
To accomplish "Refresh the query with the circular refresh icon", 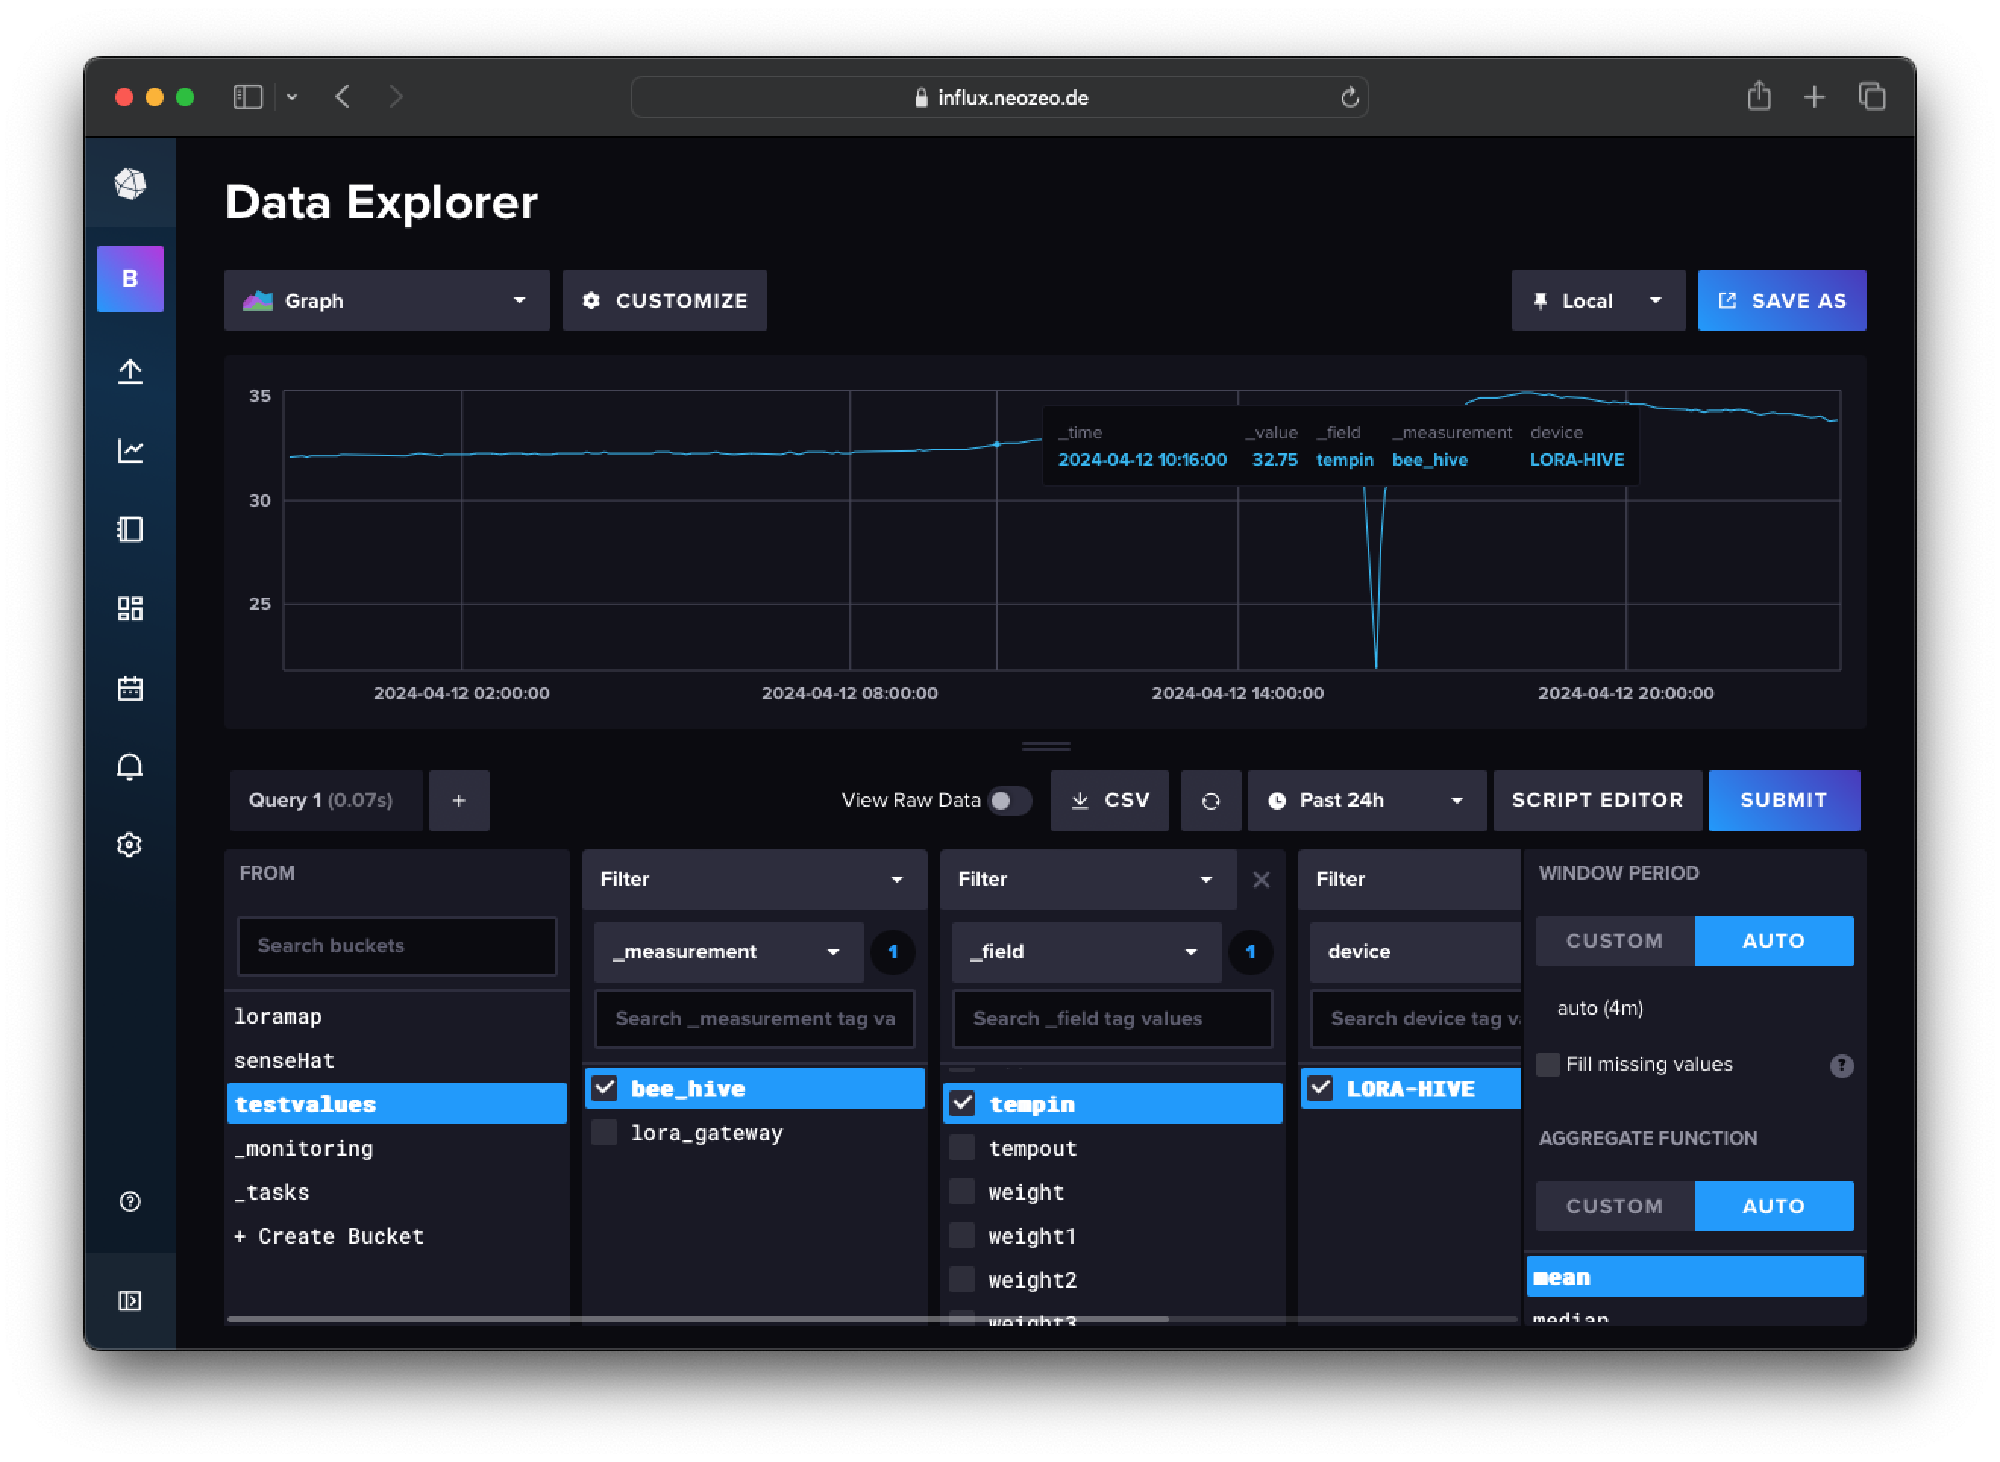I will point(1211,800).
